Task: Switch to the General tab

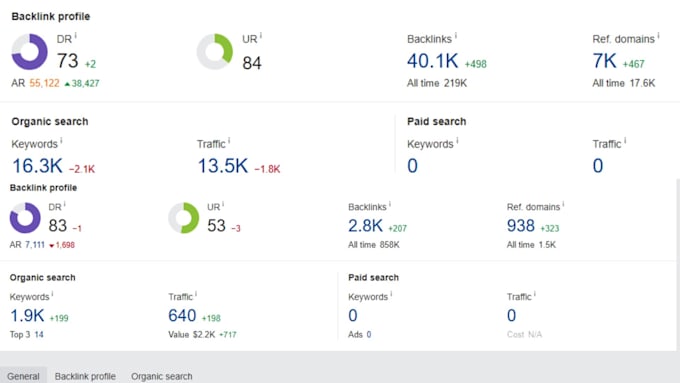Action: [23, 376]
